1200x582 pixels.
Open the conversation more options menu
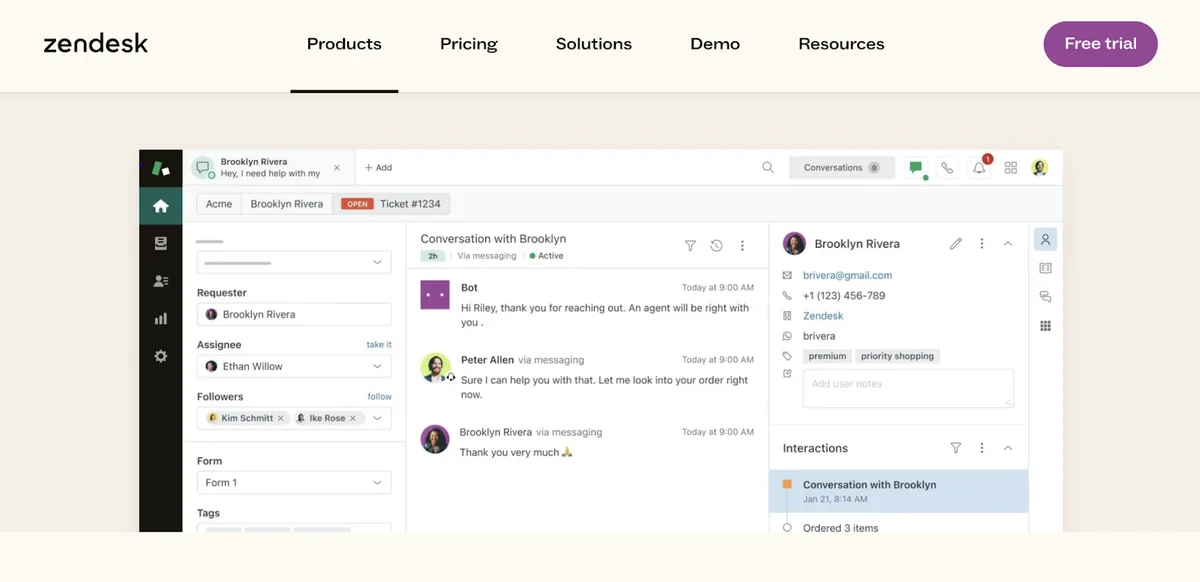[x=742, y=245]
